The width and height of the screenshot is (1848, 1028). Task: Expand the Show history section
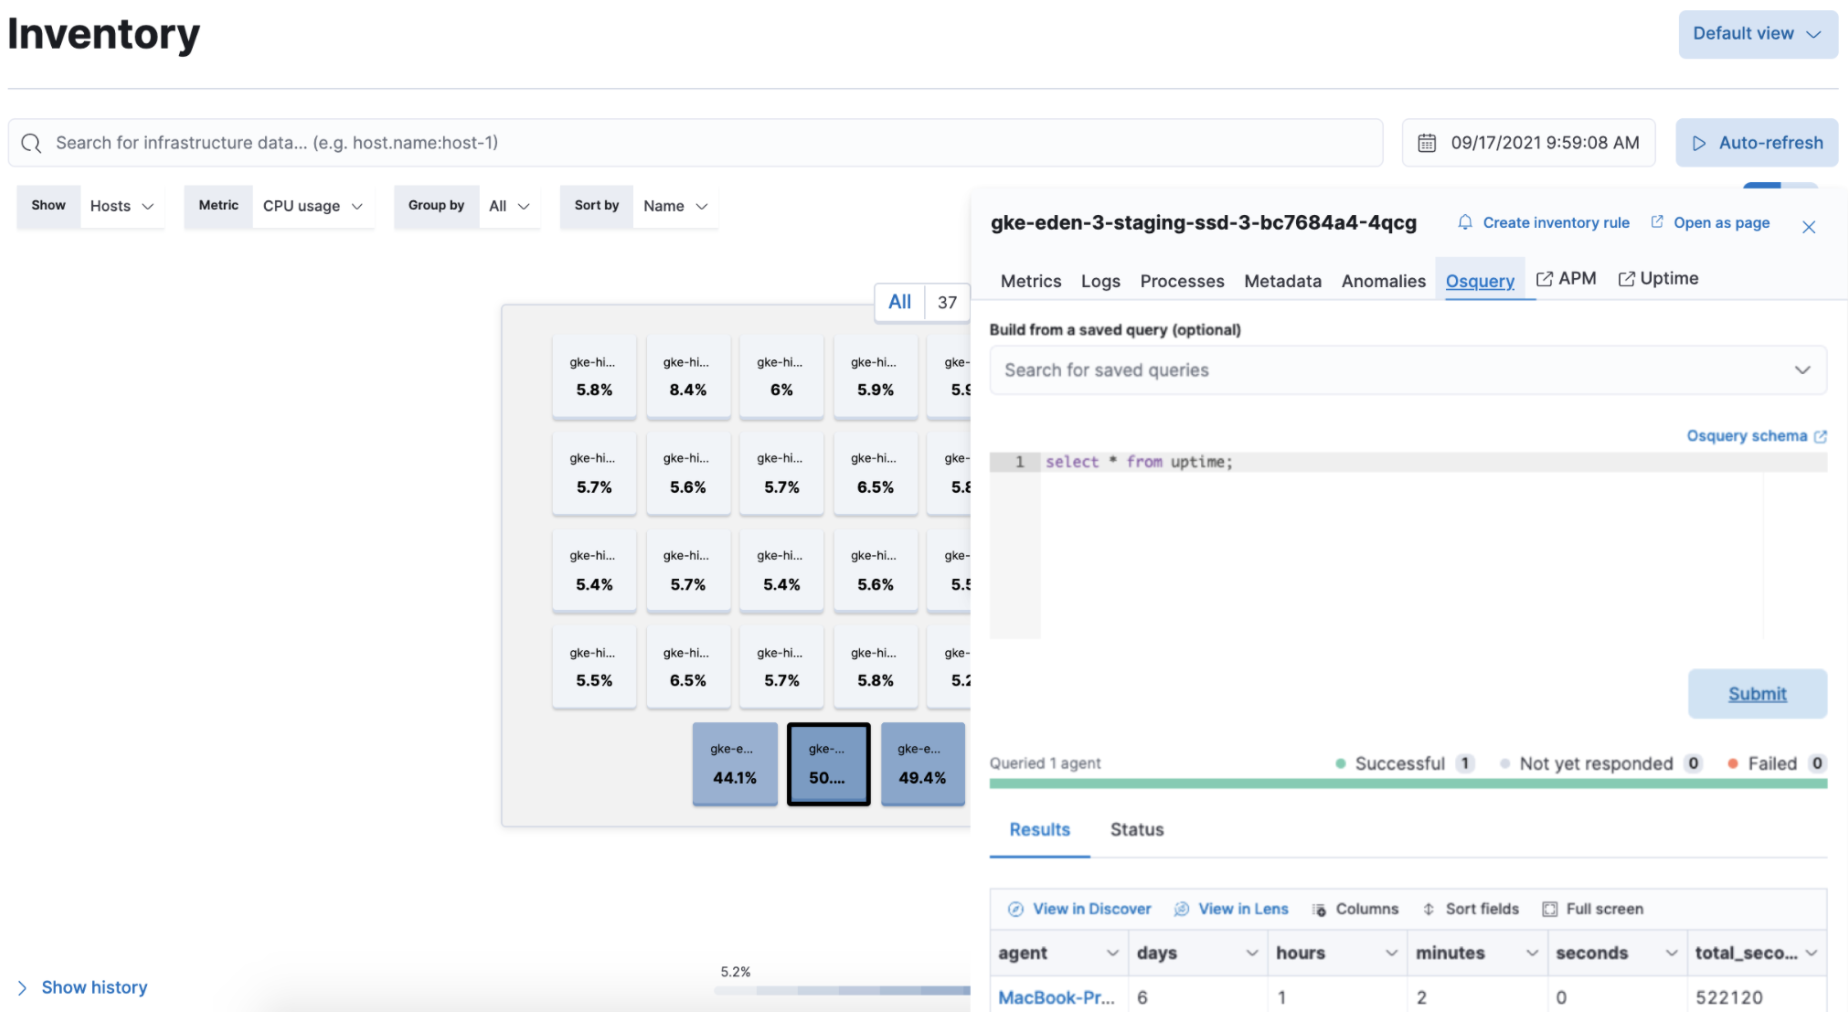coord(83,987)
